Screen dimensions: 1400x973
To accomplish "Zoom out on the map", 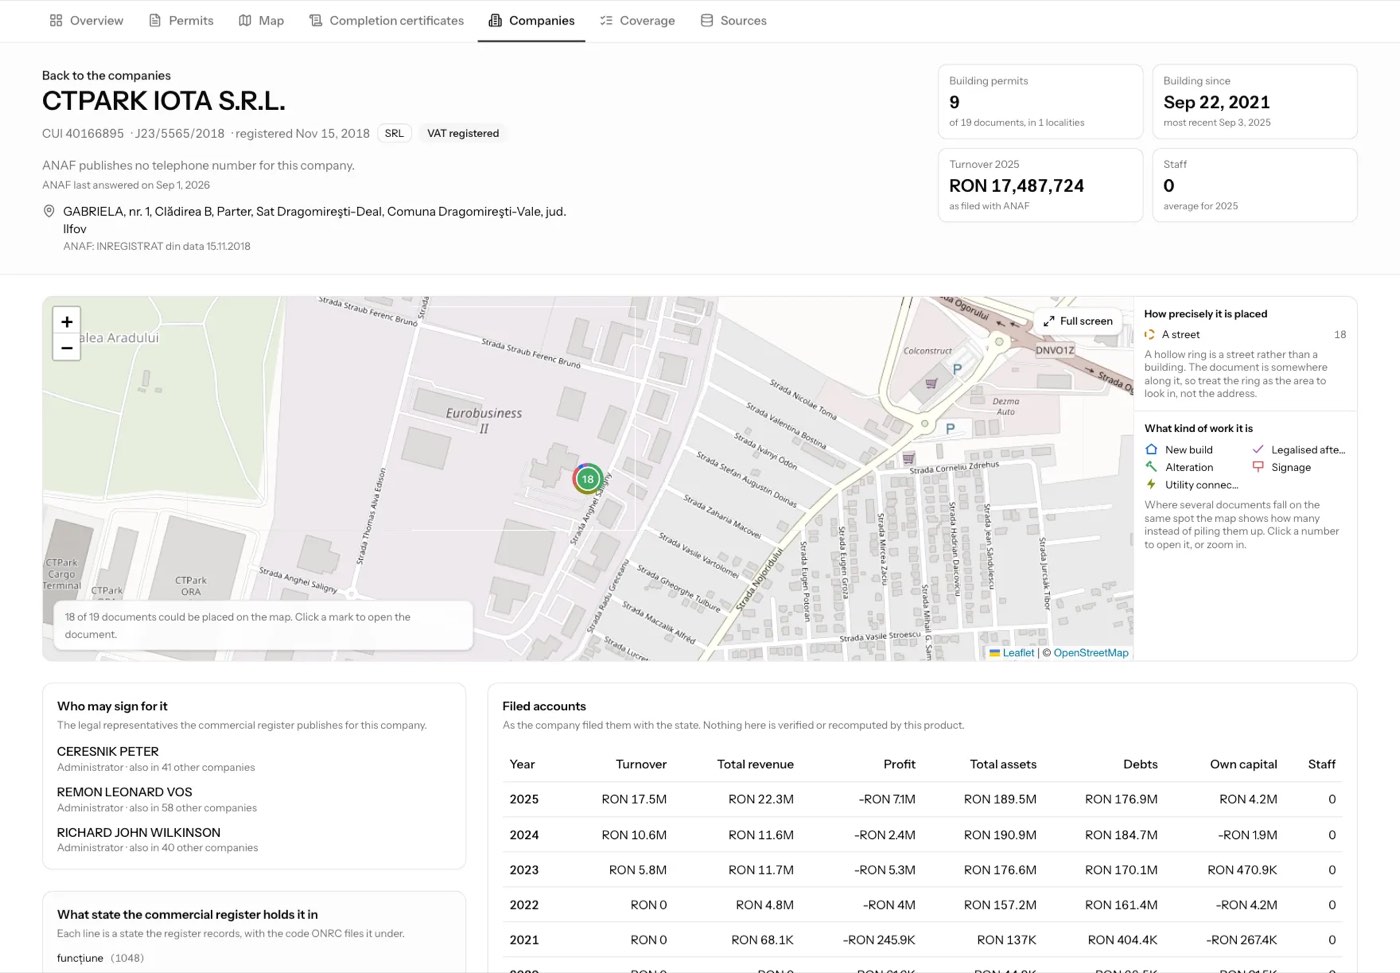I will (x=66, y=348).
